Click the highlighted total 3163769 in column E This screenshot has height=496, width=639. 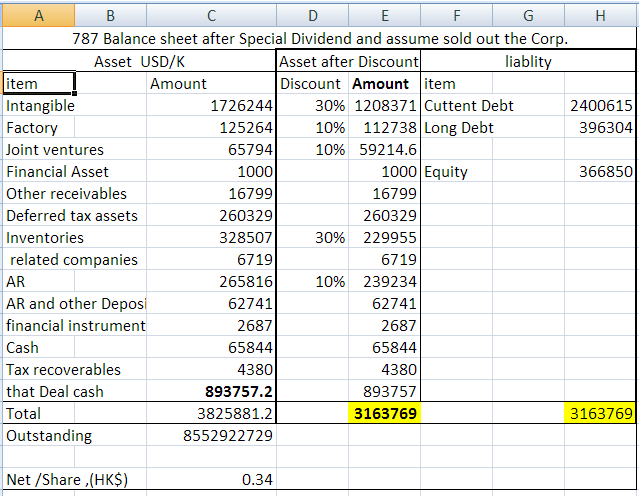384,413
